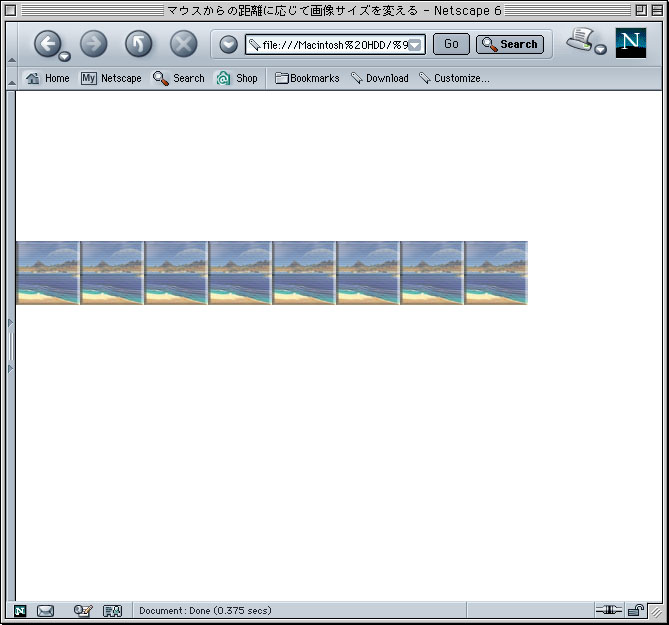Click the online/offline connection plug icon
Screen dimensions: 669x625
[x=609, y=610]
